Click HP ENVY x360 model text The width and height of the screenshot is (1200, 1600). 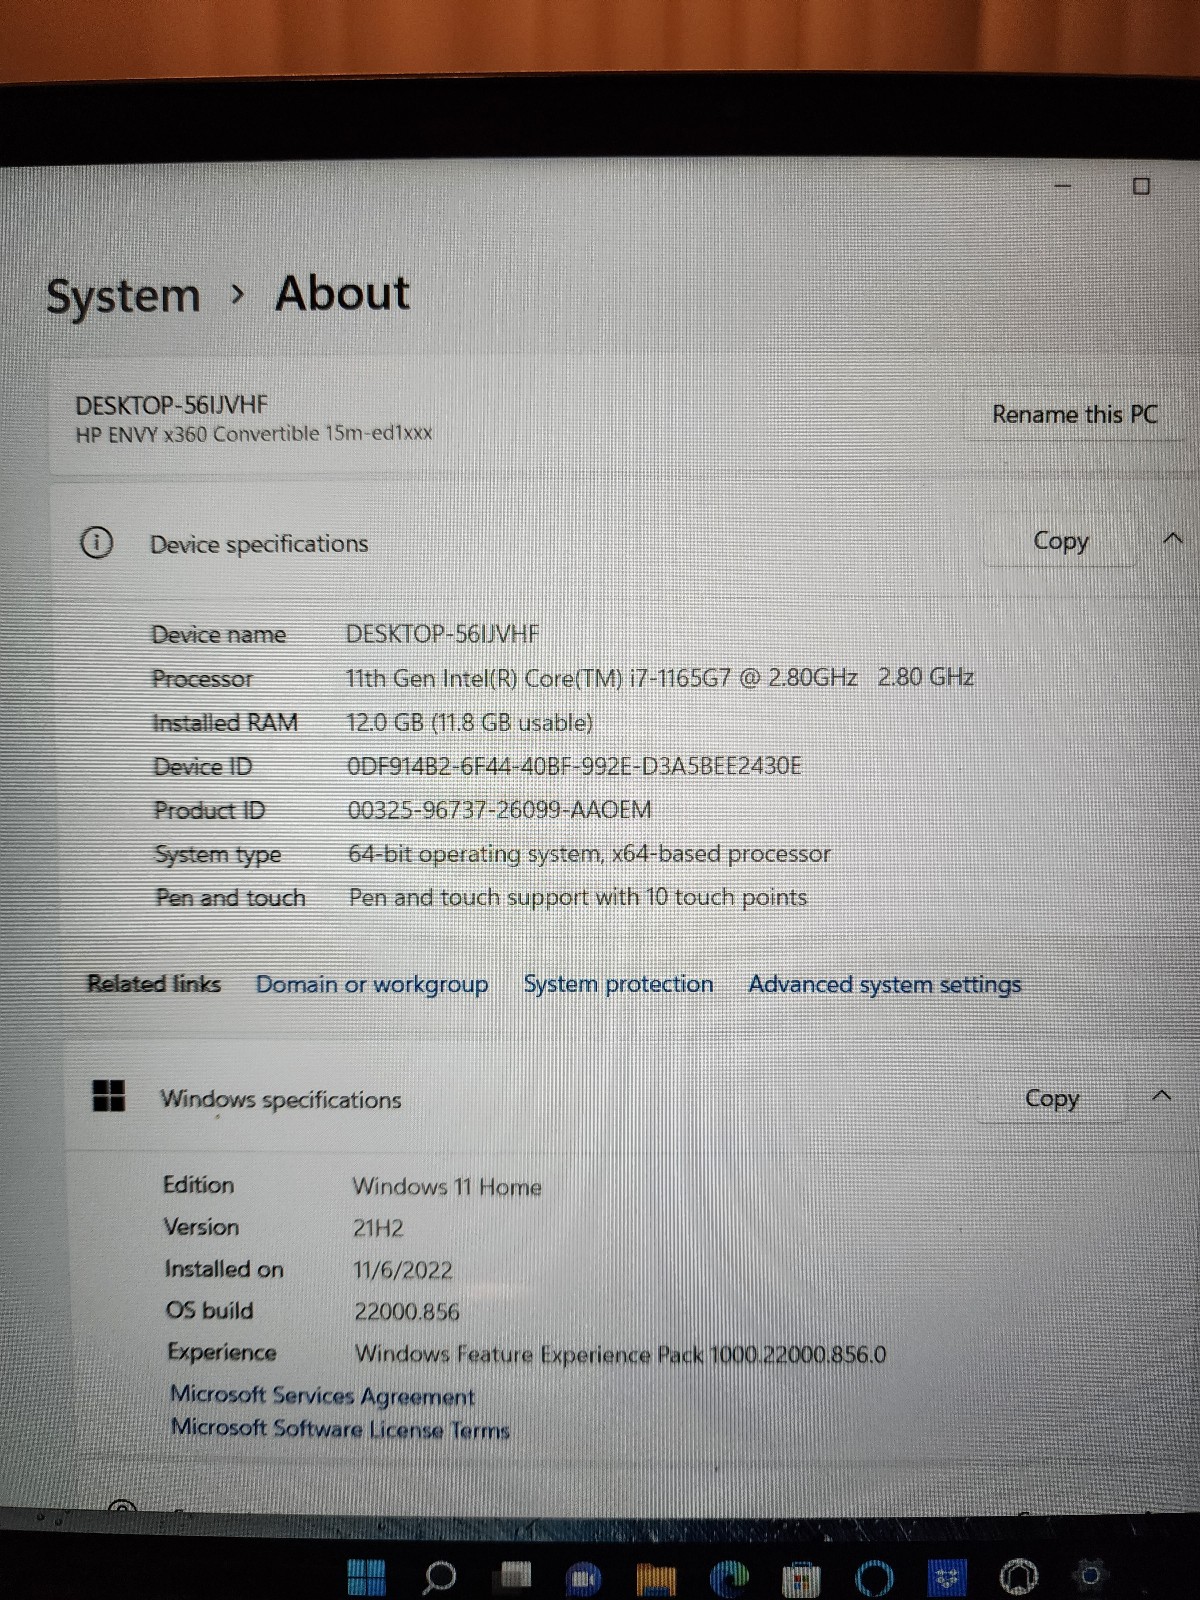pos(254,434)
